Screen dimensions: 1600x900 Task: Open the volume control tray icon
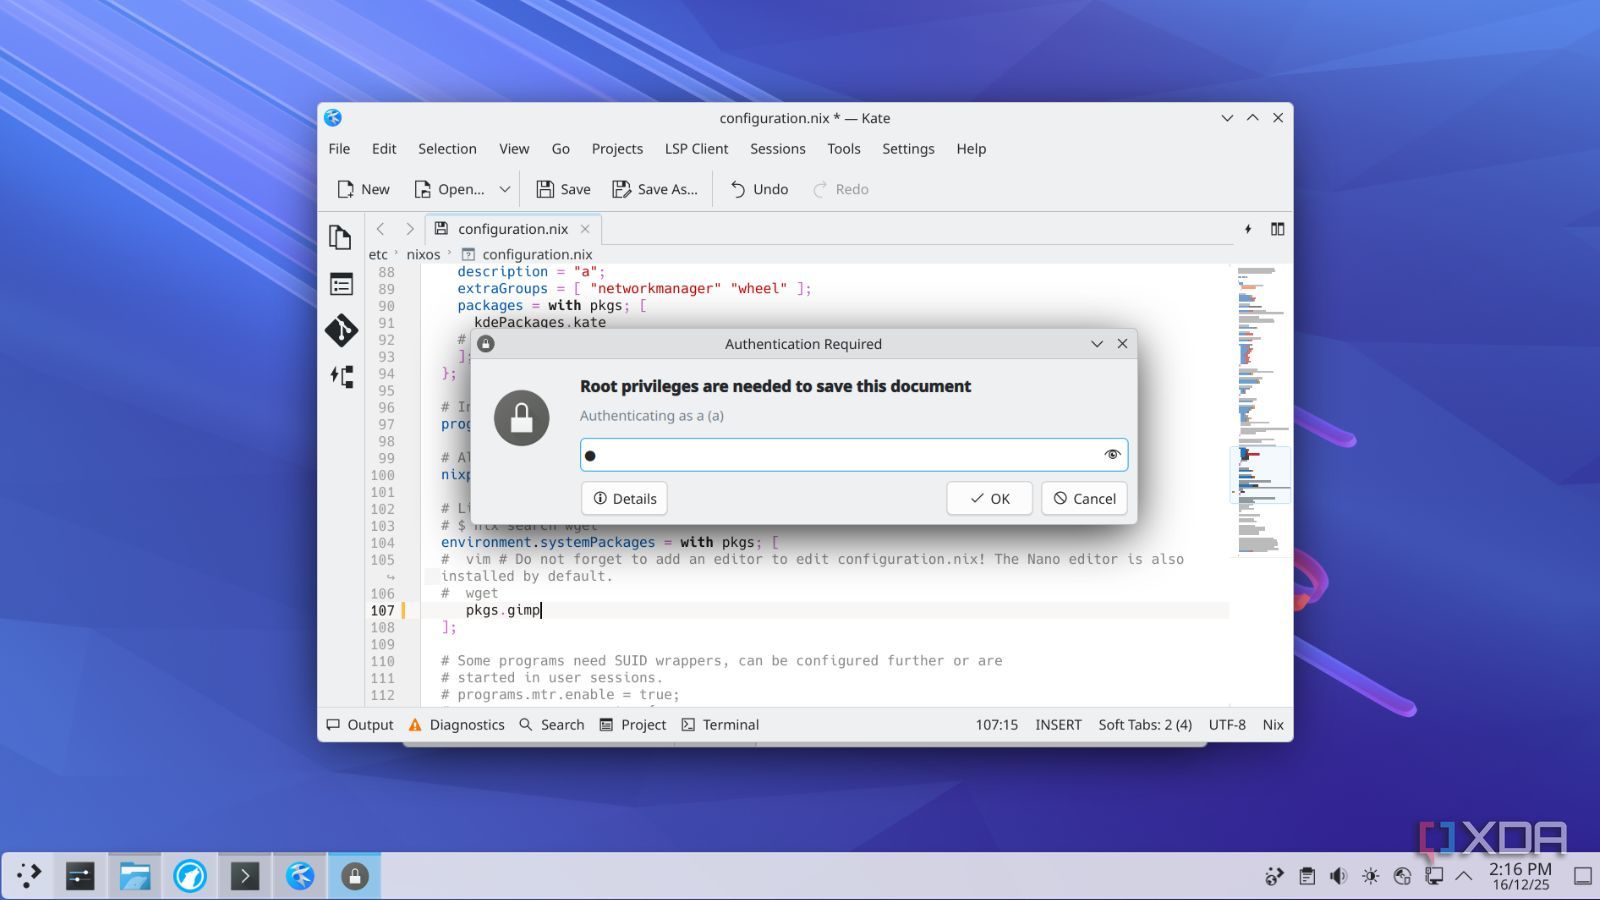(1338, 876)
